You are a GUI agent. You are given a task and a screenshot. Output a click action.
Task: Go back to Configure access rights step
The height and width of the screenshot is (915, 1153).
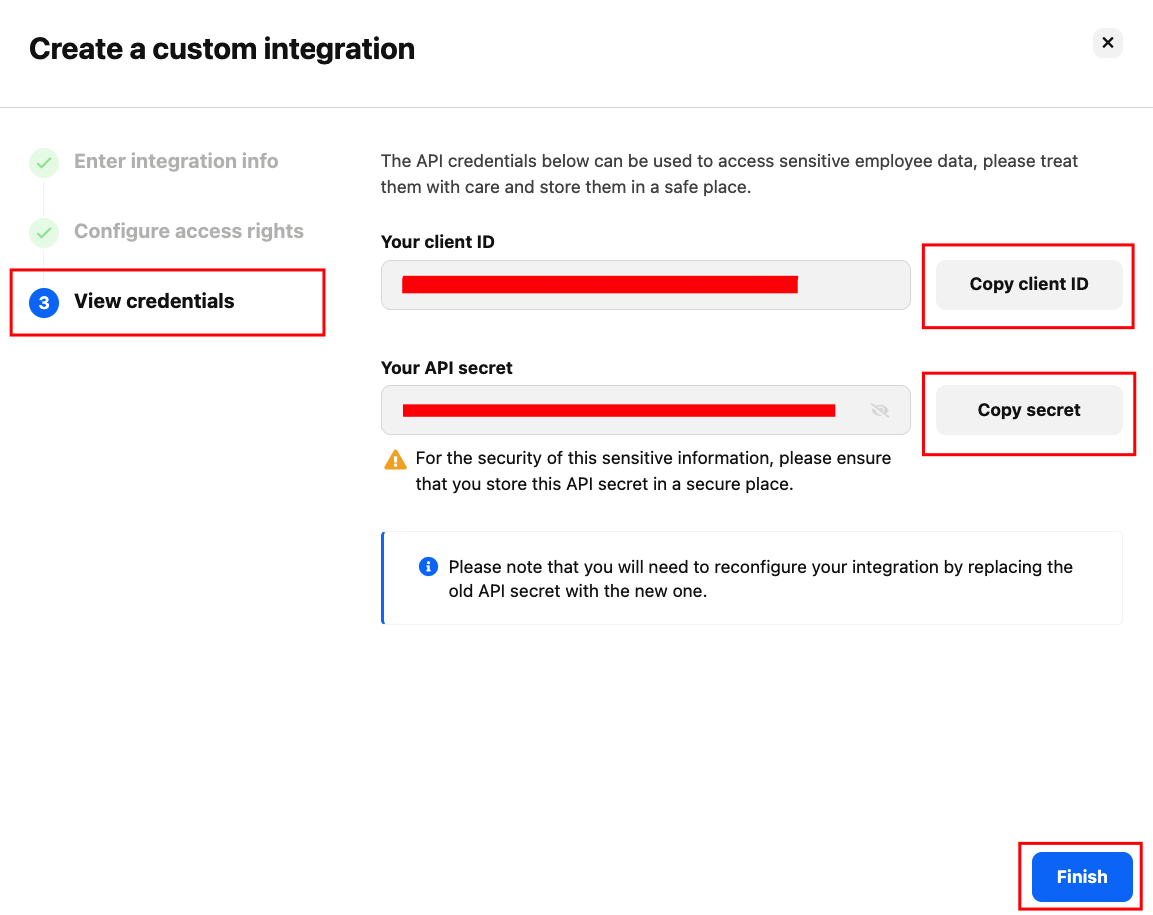click(x=189, y=231)
